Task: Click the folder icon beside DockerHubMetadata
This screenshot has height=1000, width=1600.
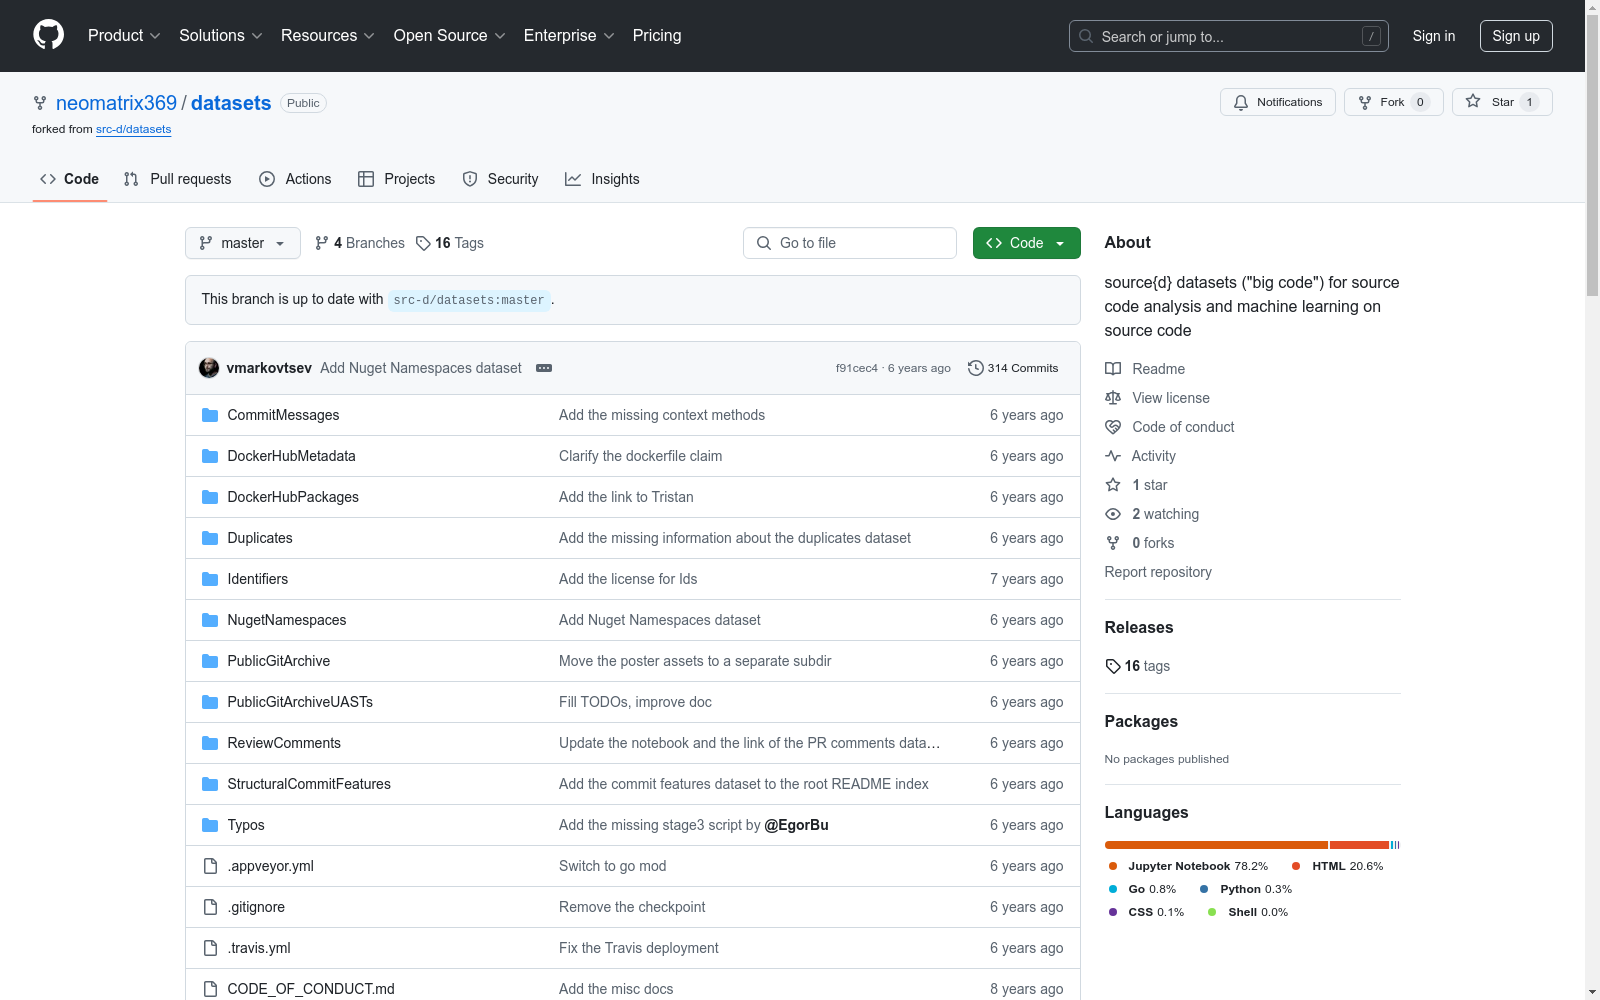Action: [210, 456]
